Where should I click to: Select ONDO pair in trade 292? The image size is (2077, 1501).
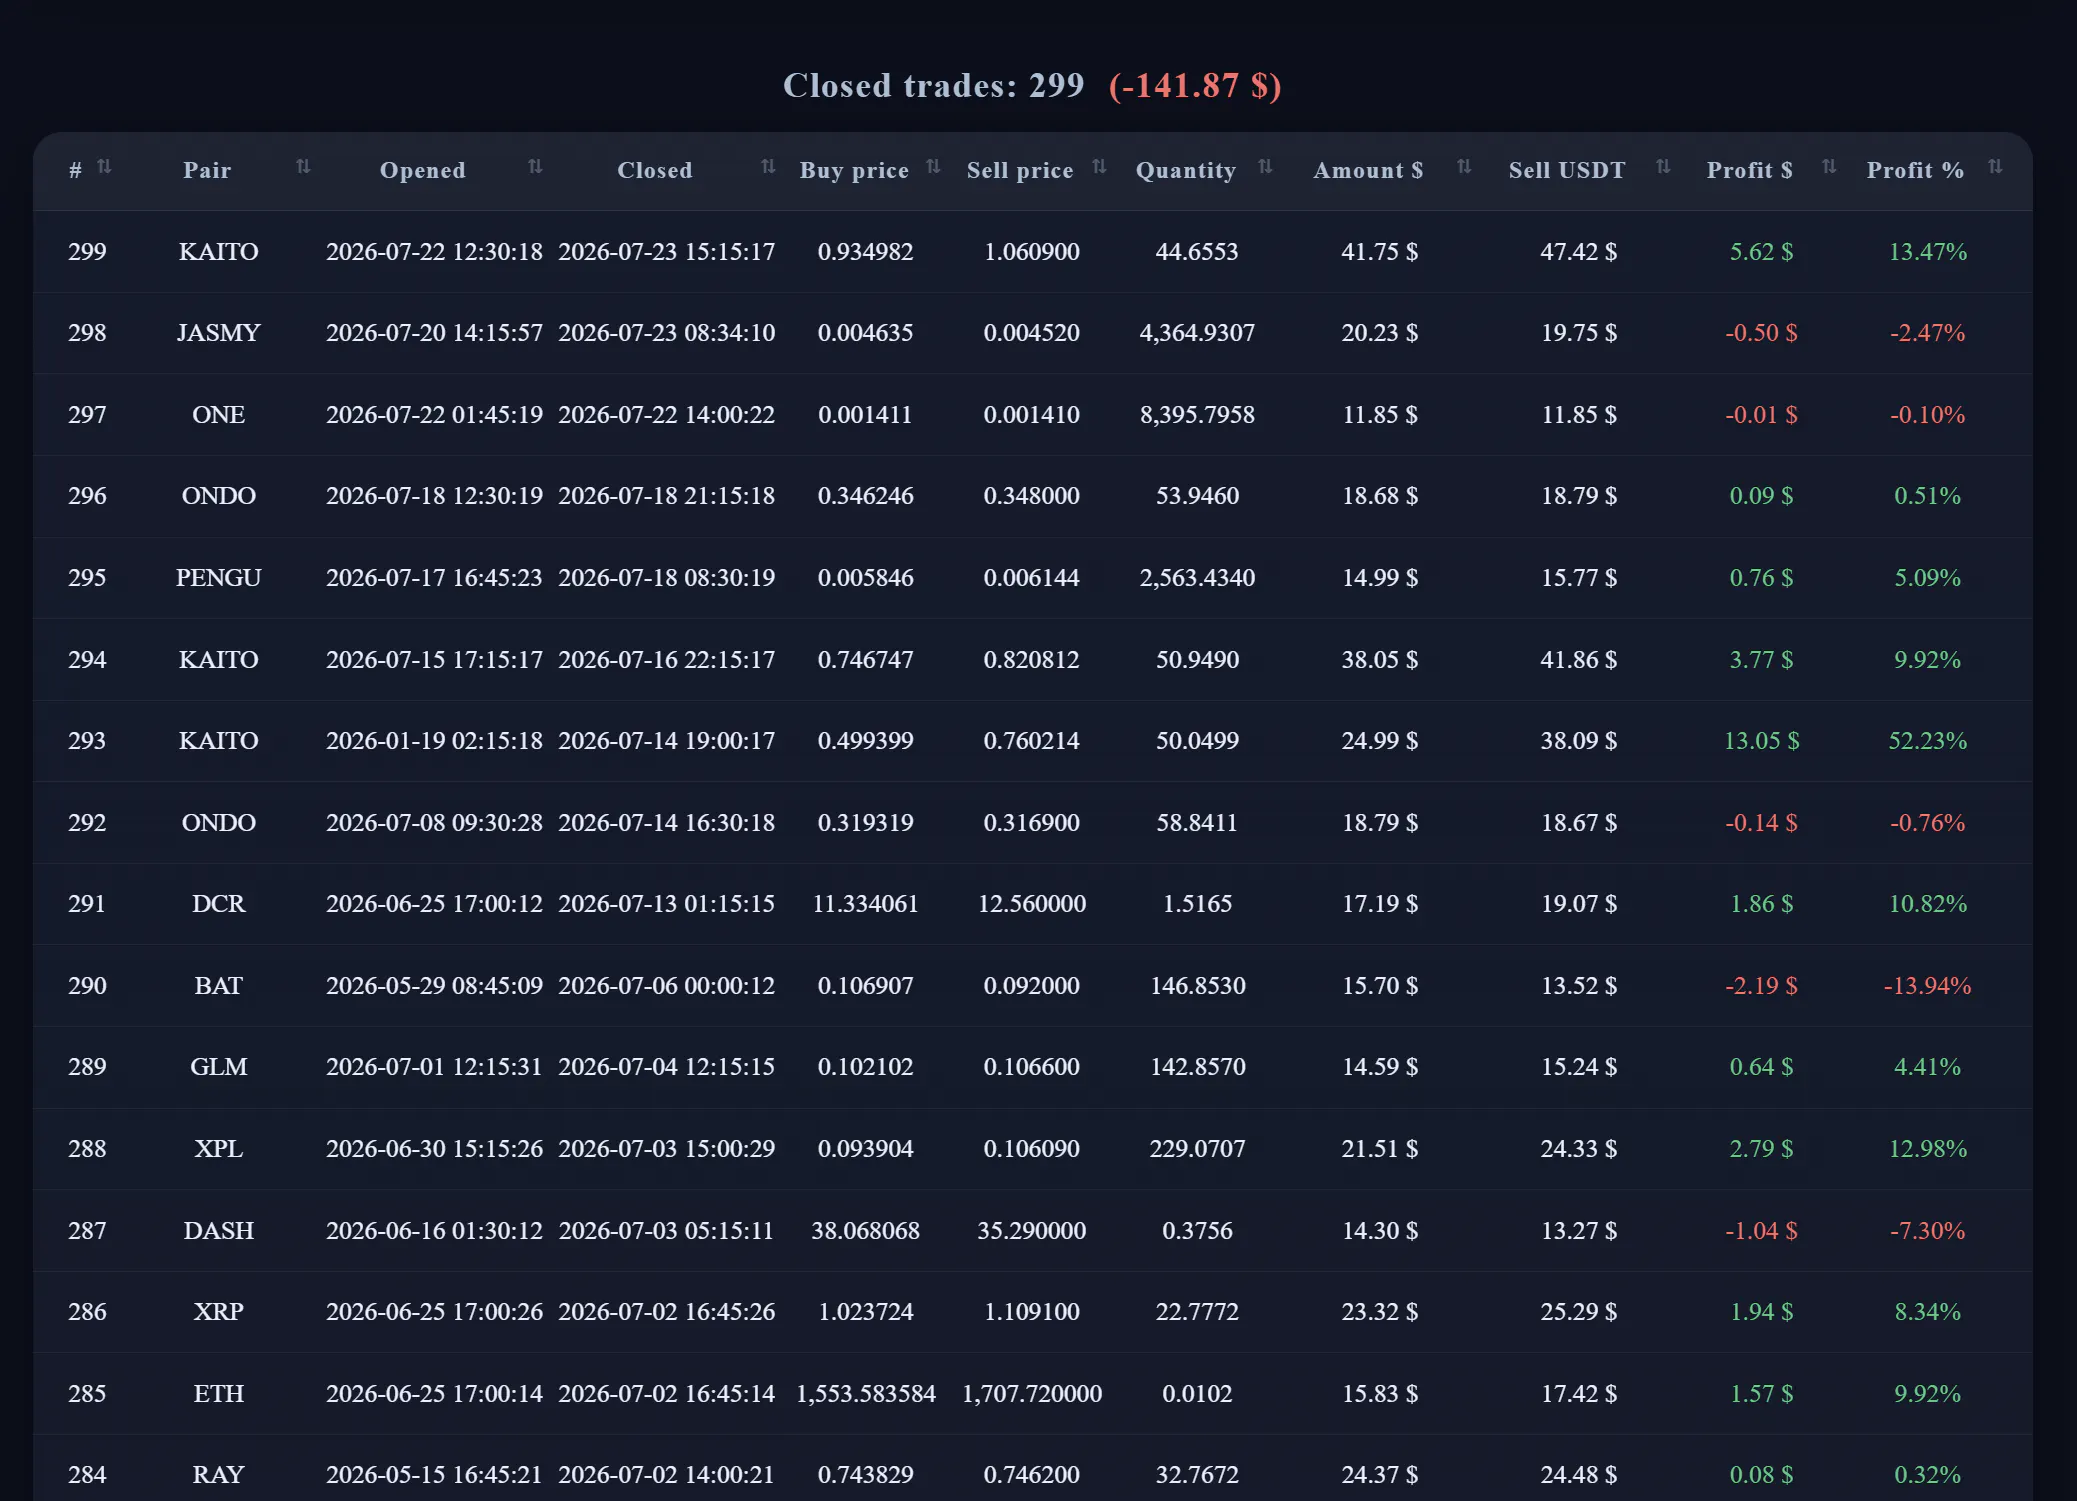click(x=218, y=823)
